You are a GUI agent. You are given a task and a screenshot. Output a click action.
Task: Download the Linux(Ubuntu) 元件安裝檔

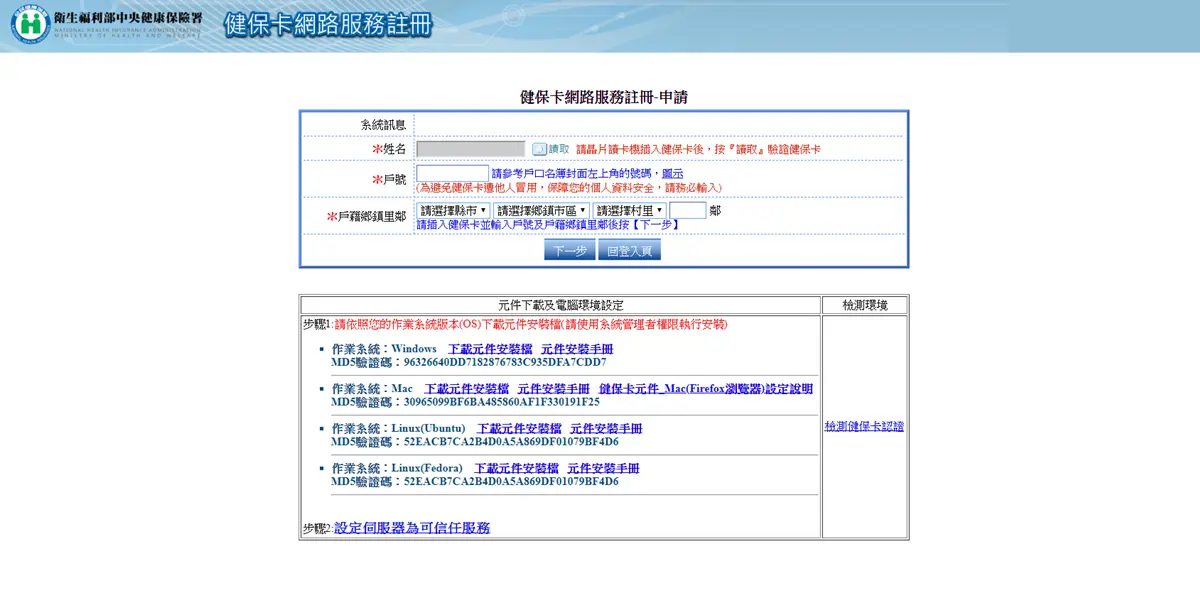(x=519, y=429)
